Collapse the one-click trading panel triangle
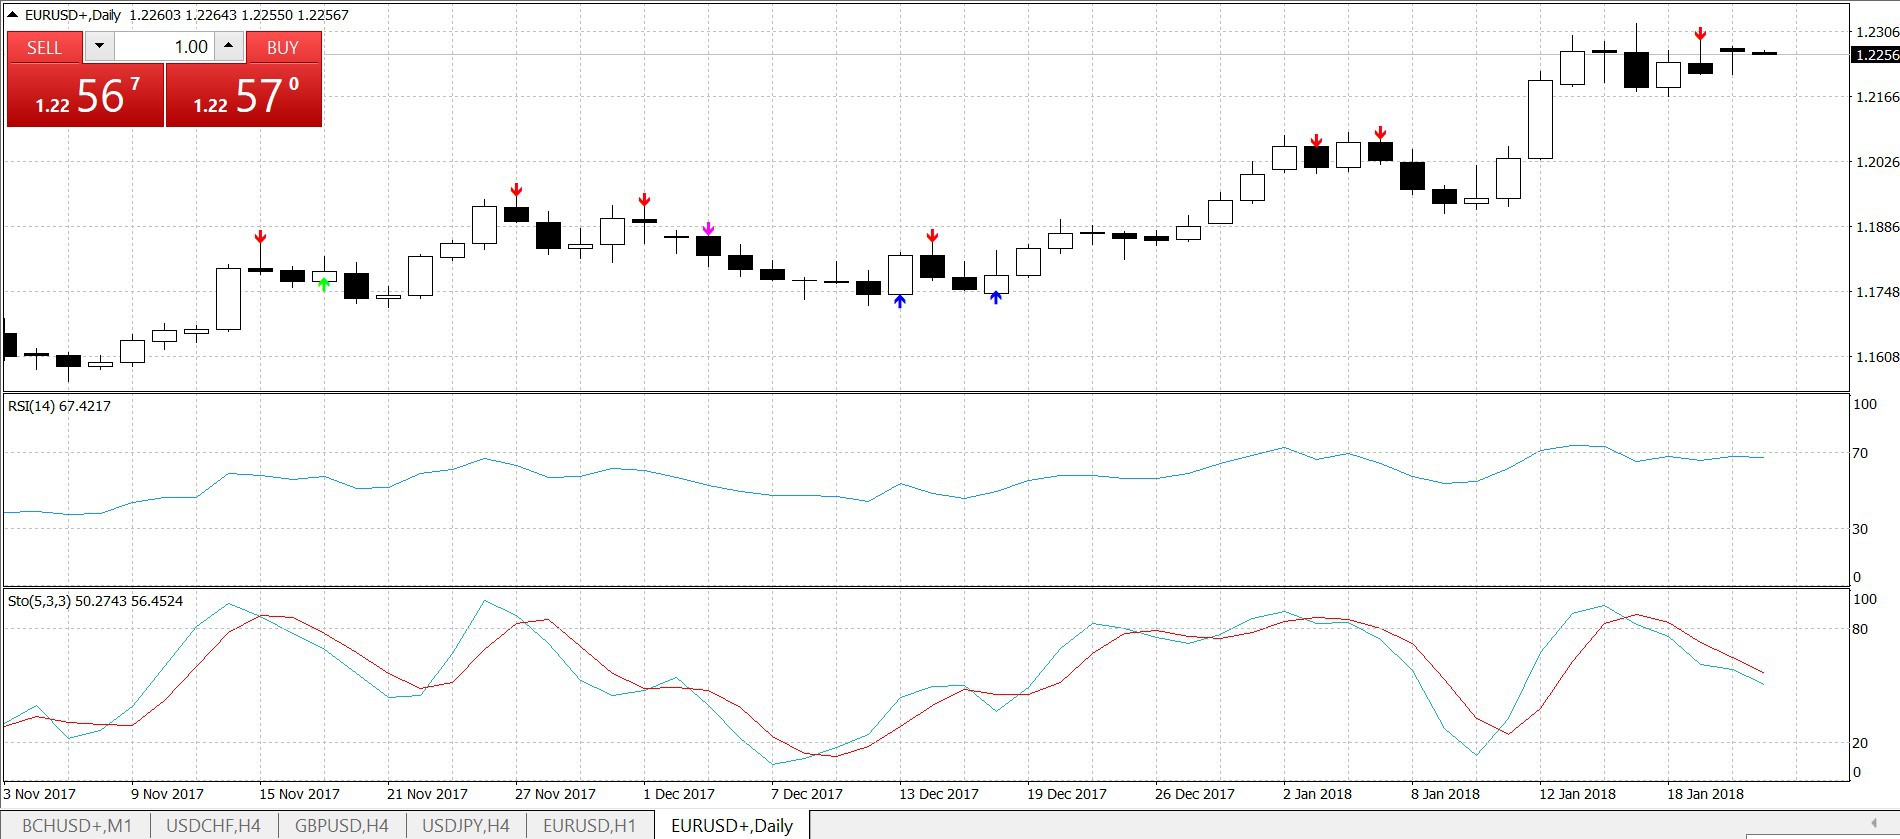The height and width of the screenshot is (839, 1900). 13,15
